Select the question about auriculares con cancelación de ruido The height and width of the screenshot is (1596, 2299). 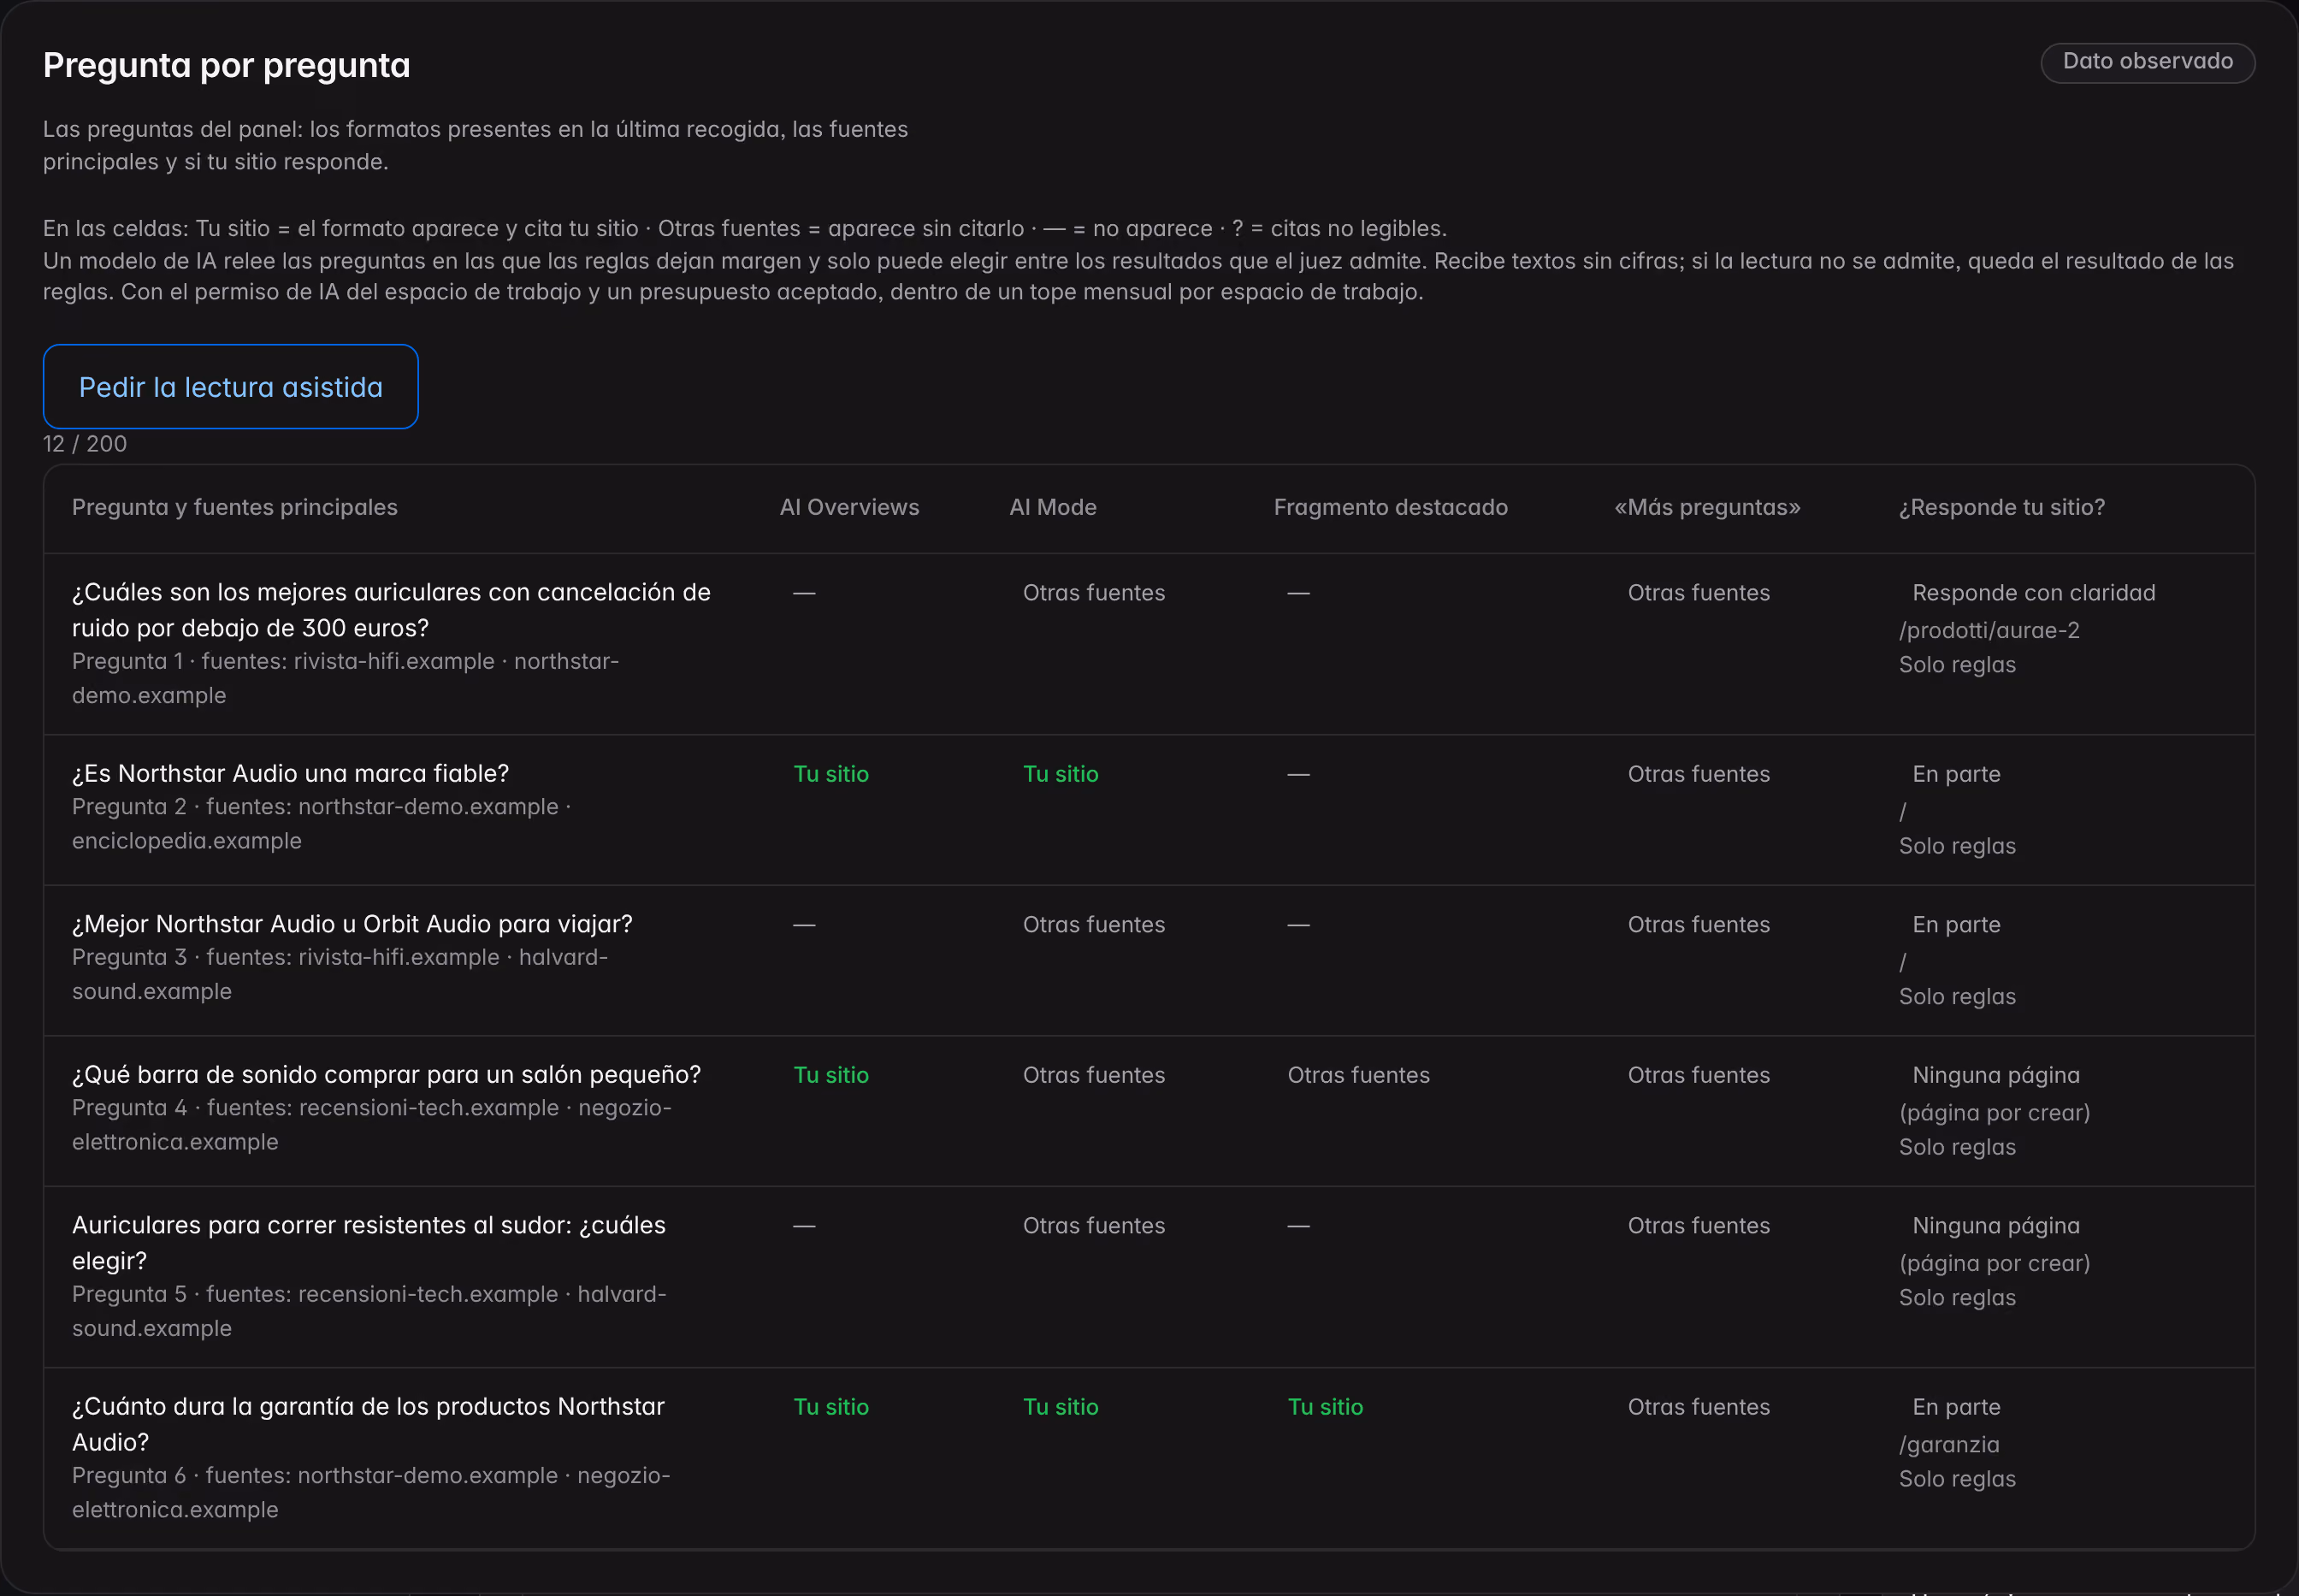391,610
